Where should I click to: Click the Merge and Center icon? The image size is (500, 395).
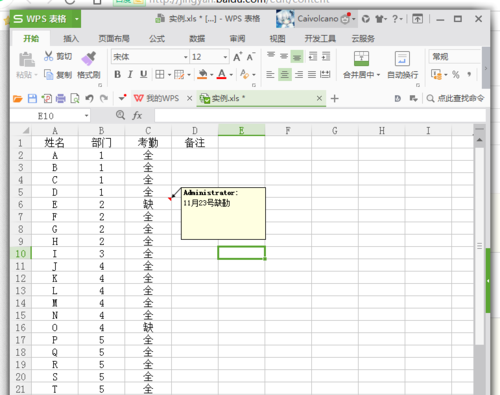coord(361,59)
